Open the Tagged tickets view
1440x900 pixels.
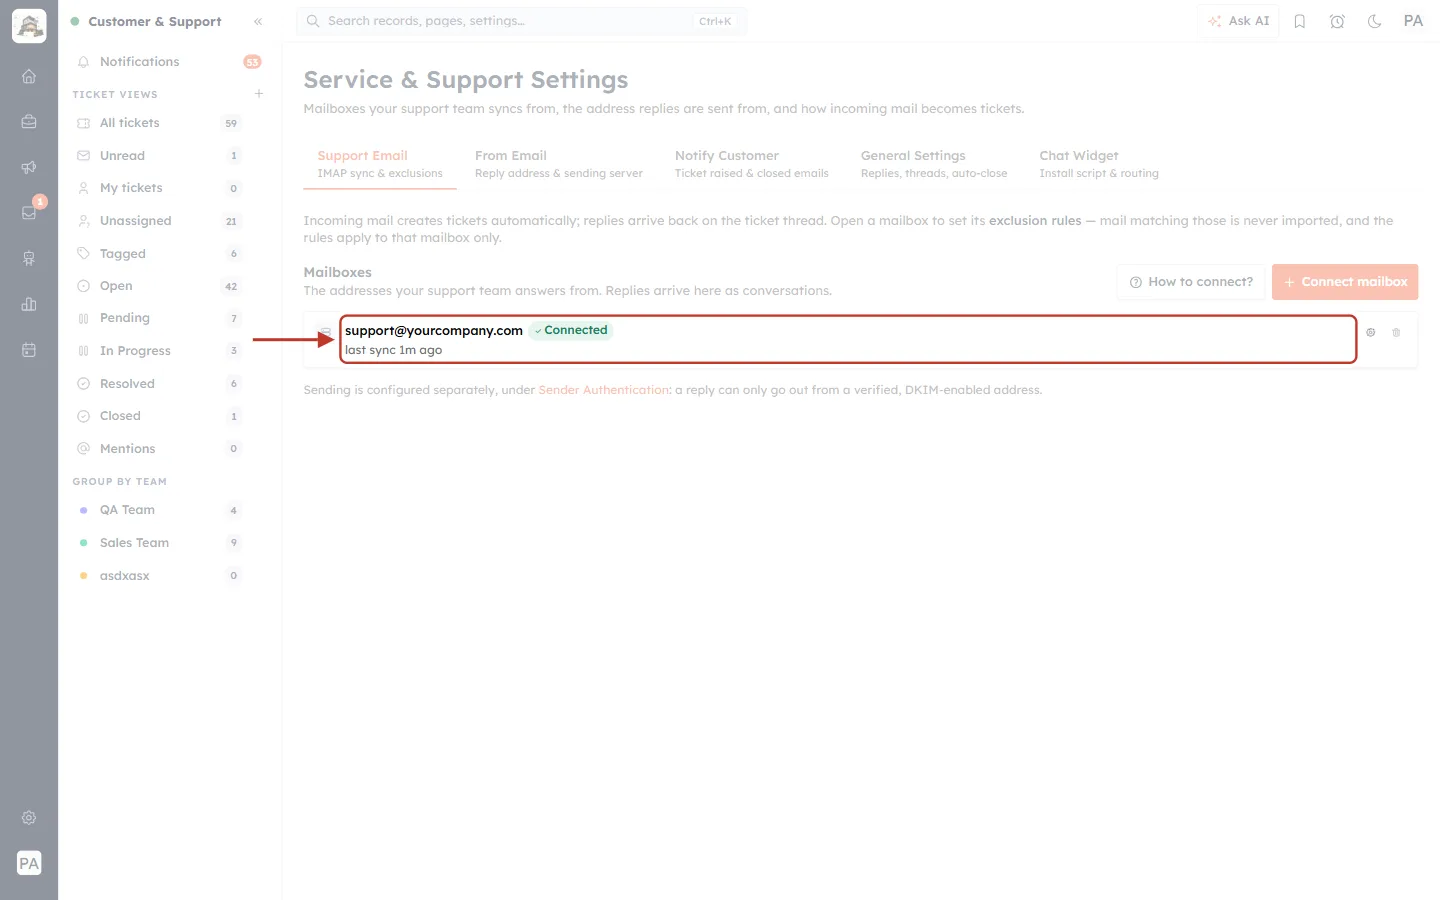point(160,254)
